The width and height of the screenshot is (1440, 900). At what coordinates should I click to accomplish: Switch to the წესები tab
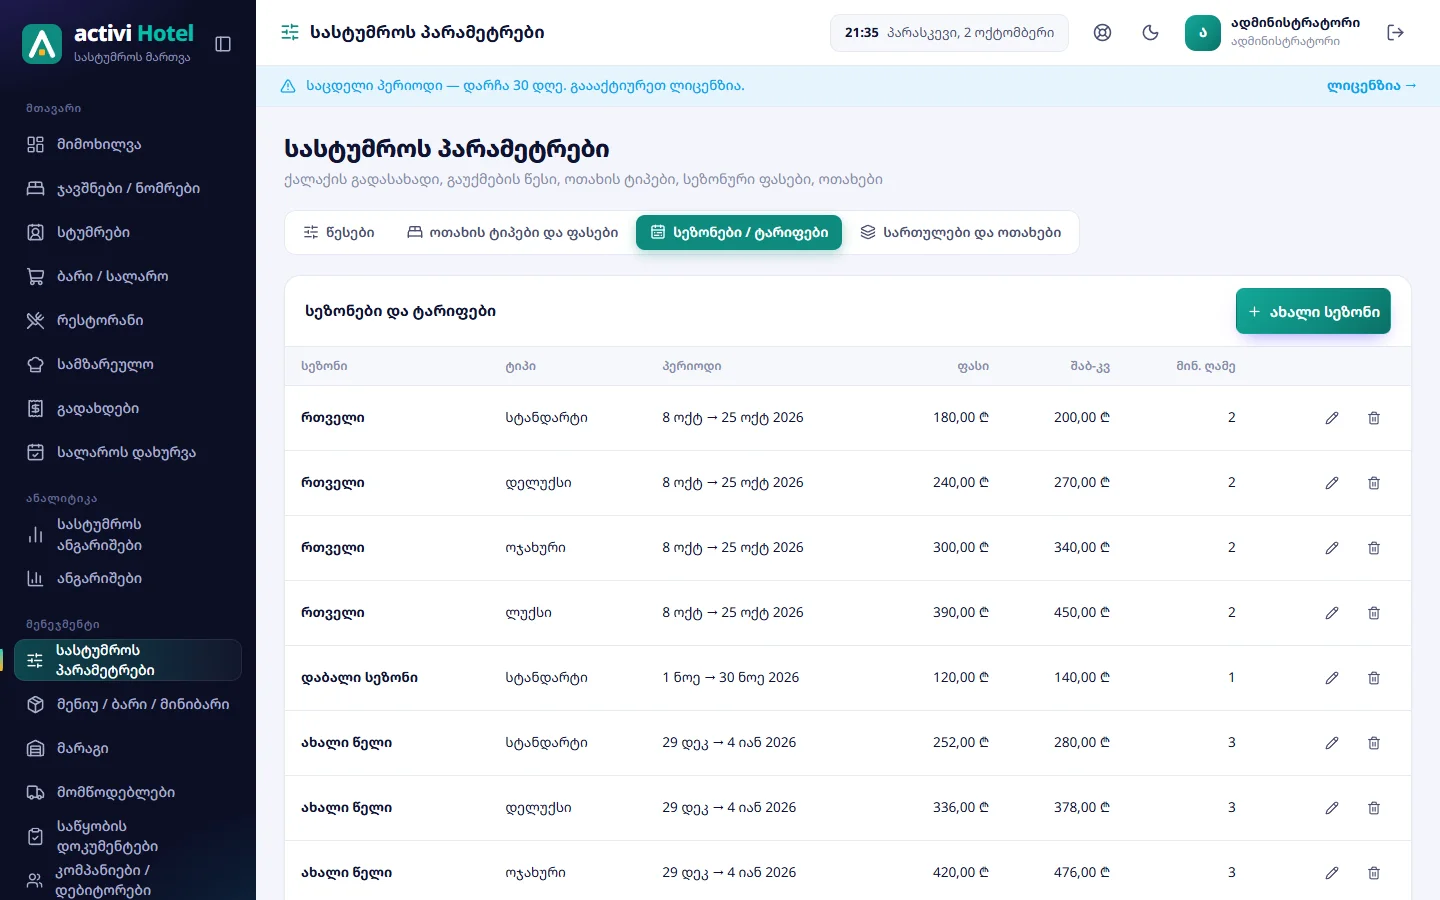pyautogui.click(x=339, y=233)
